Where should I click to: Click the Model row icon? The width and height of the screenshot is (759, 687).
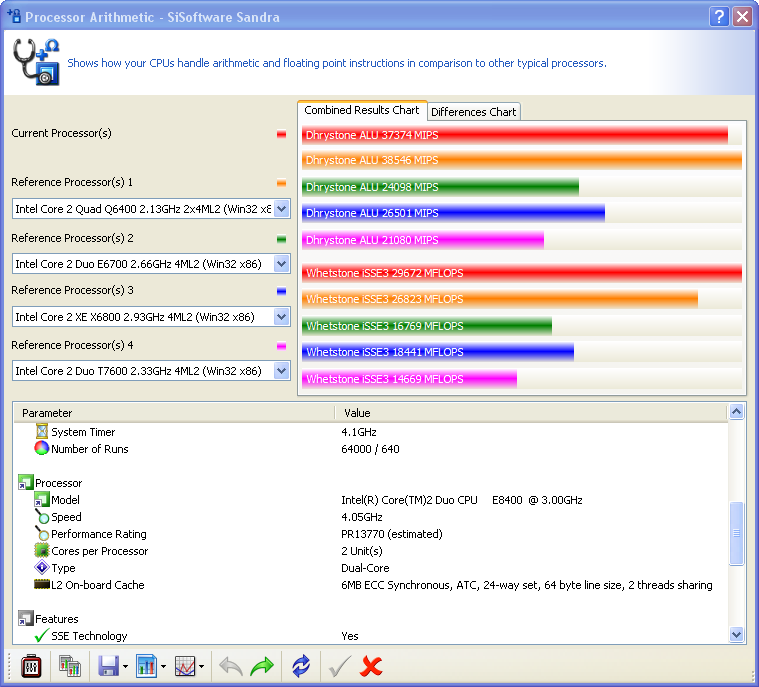(42, 499)
